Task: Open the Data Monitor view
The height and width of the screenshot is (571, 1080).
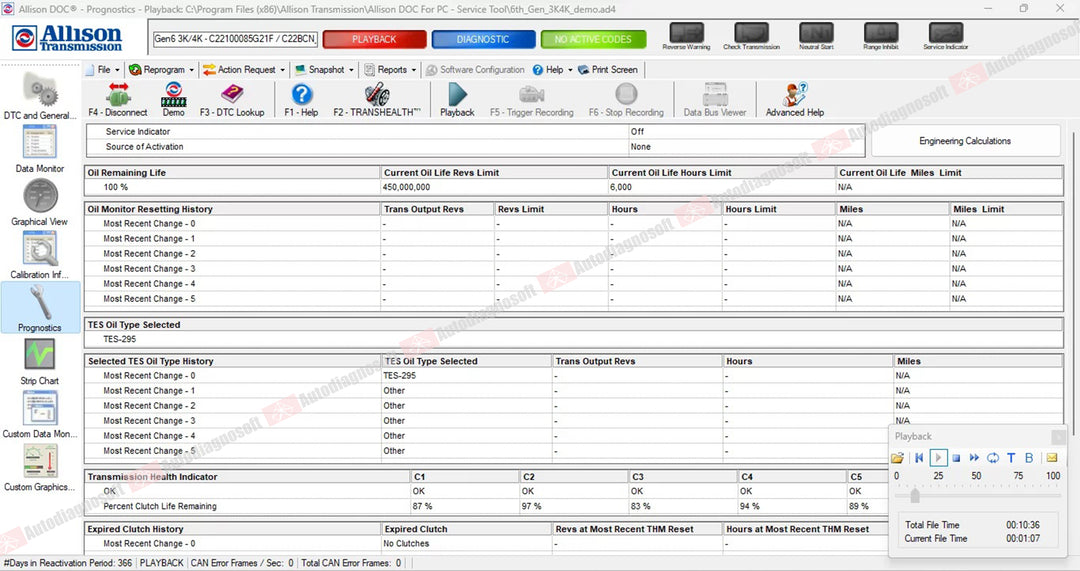Action: click(x=39, y=148)
